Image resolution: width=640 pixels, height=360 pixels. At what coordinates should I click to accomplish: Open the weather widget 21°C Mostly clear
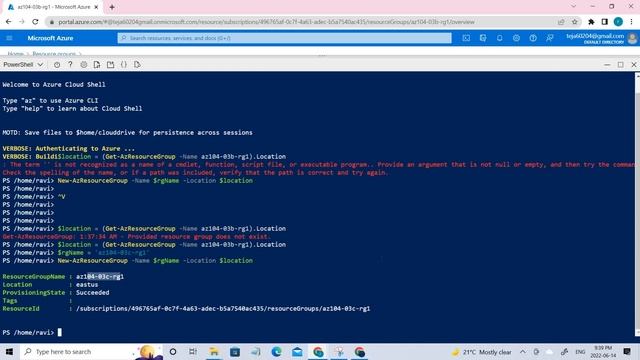coord(482,352)
